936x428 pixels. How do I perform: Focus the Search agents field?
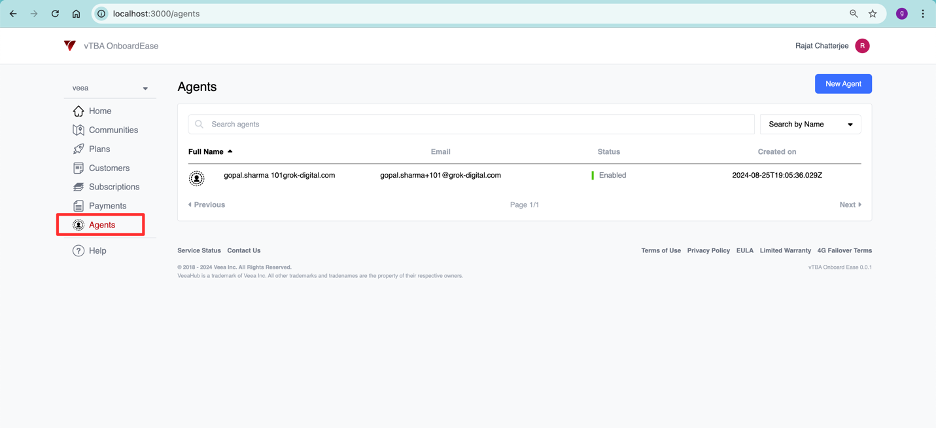pos(471,124)
